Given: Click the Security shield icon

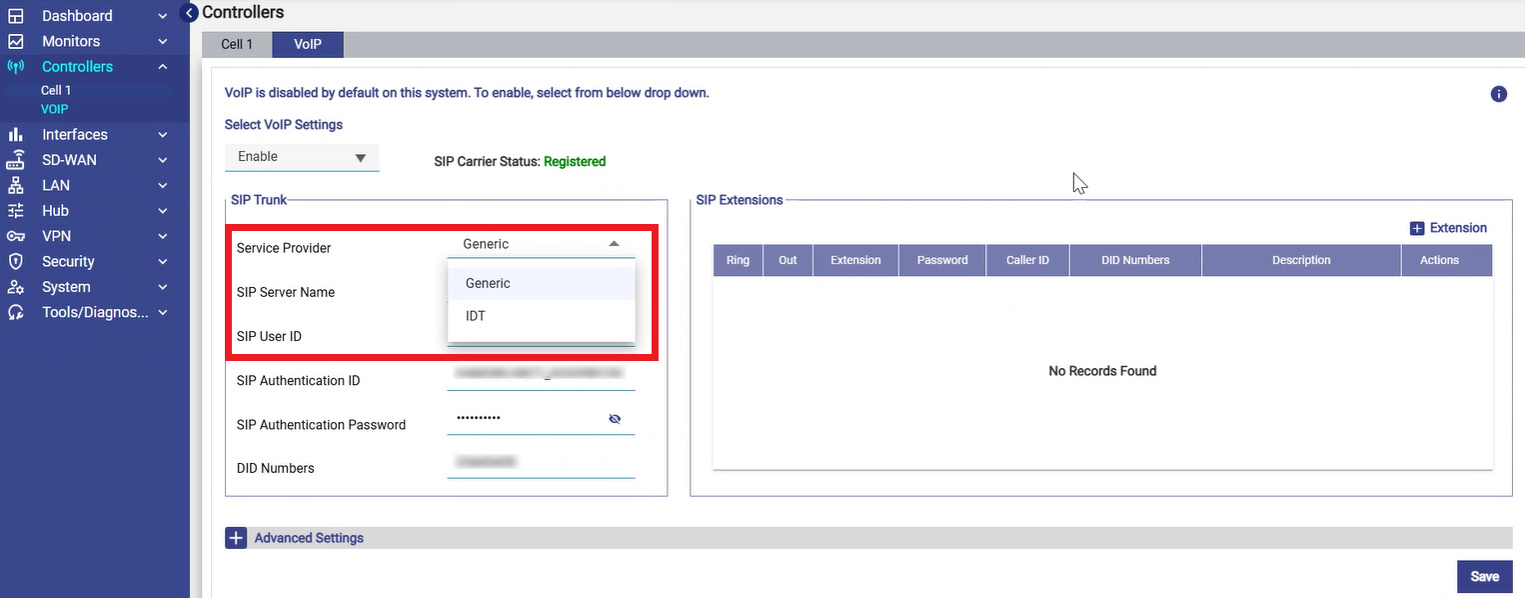Looking at the screenshot, I should [x=15, y=261].
